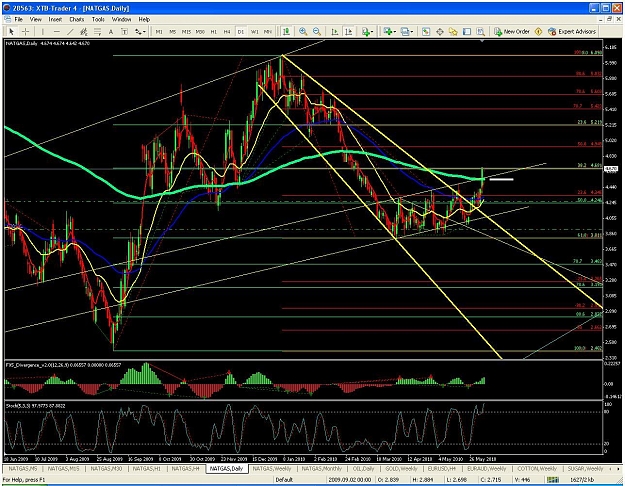Click the New Order button
The image size is (625, 486).
pyautogui.click(x=512, y=31)
